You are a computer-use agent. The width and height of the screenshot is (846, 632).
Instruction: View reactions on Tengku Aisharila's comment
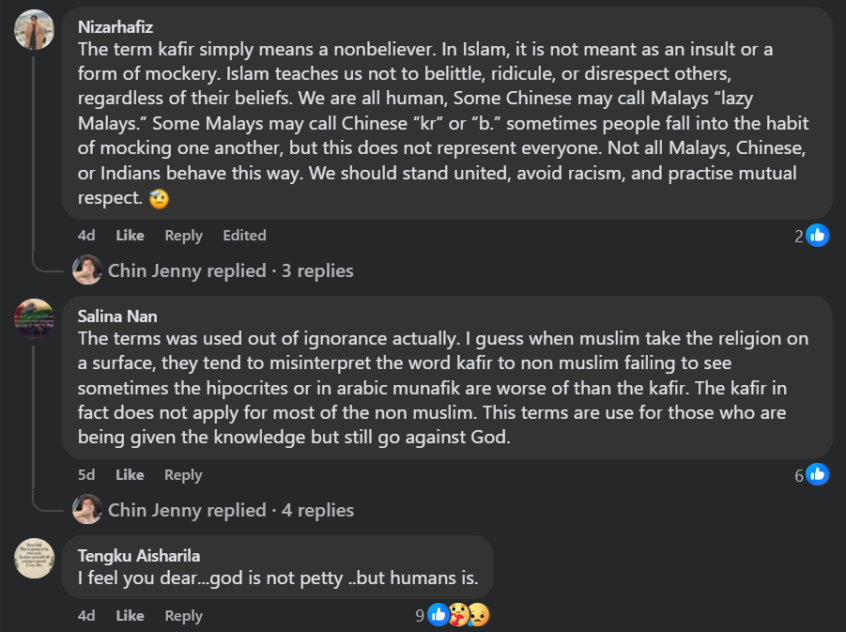tap(455, 615)
